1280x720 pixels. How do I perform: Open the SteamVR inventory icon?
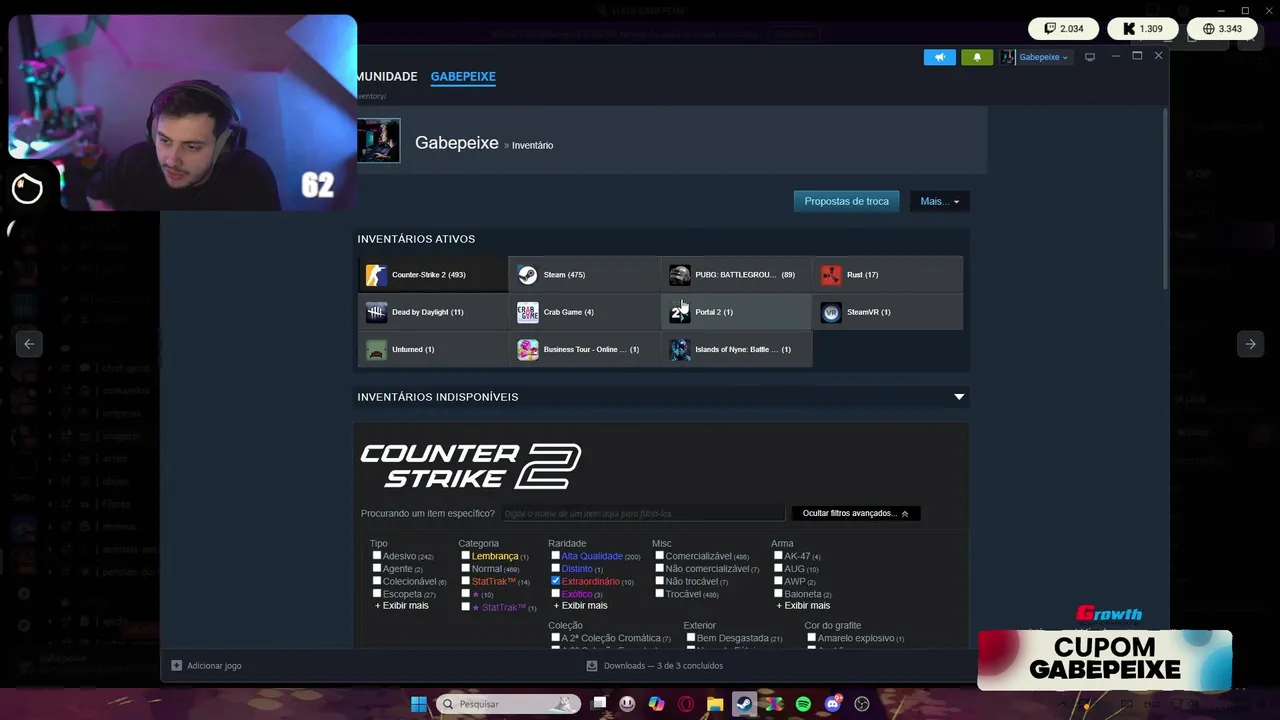tap(831, 312)
